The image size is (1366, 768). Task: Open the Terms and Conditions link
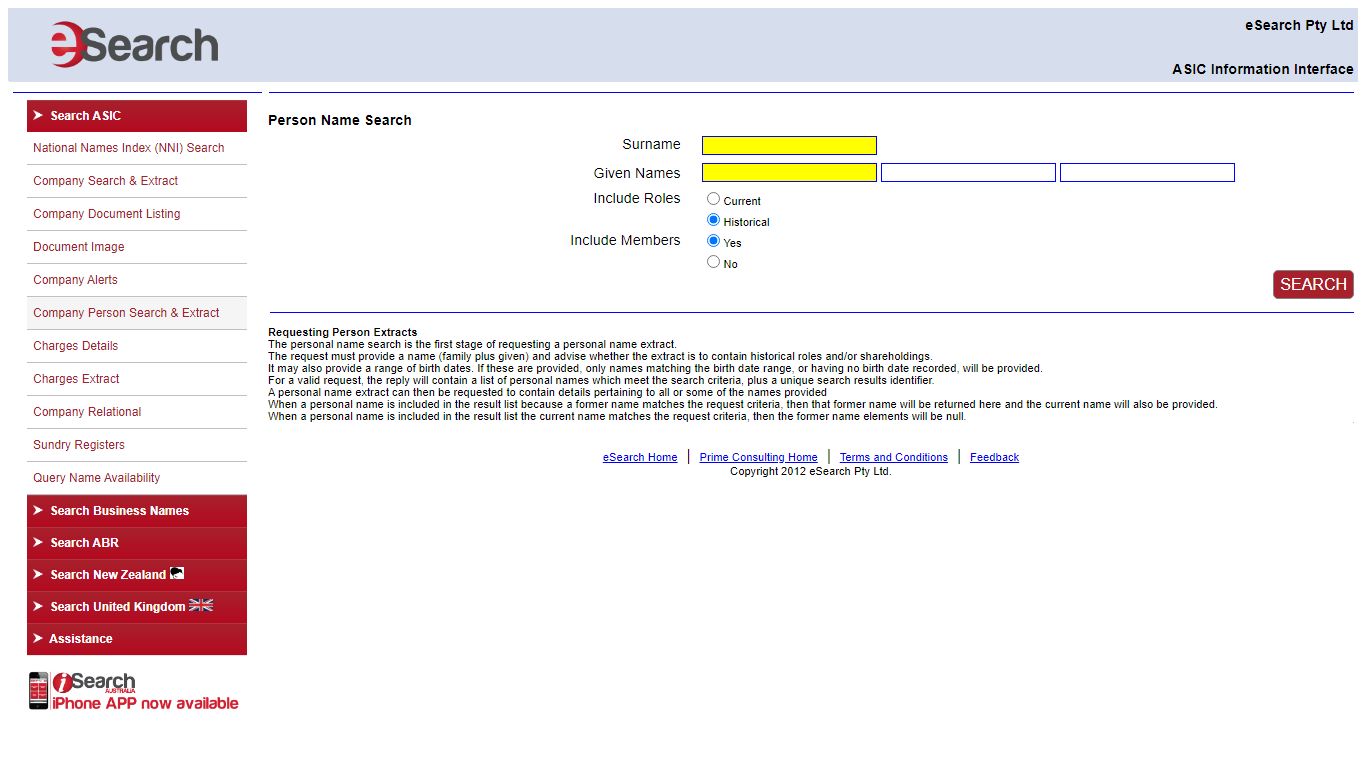tap(894, 457)
